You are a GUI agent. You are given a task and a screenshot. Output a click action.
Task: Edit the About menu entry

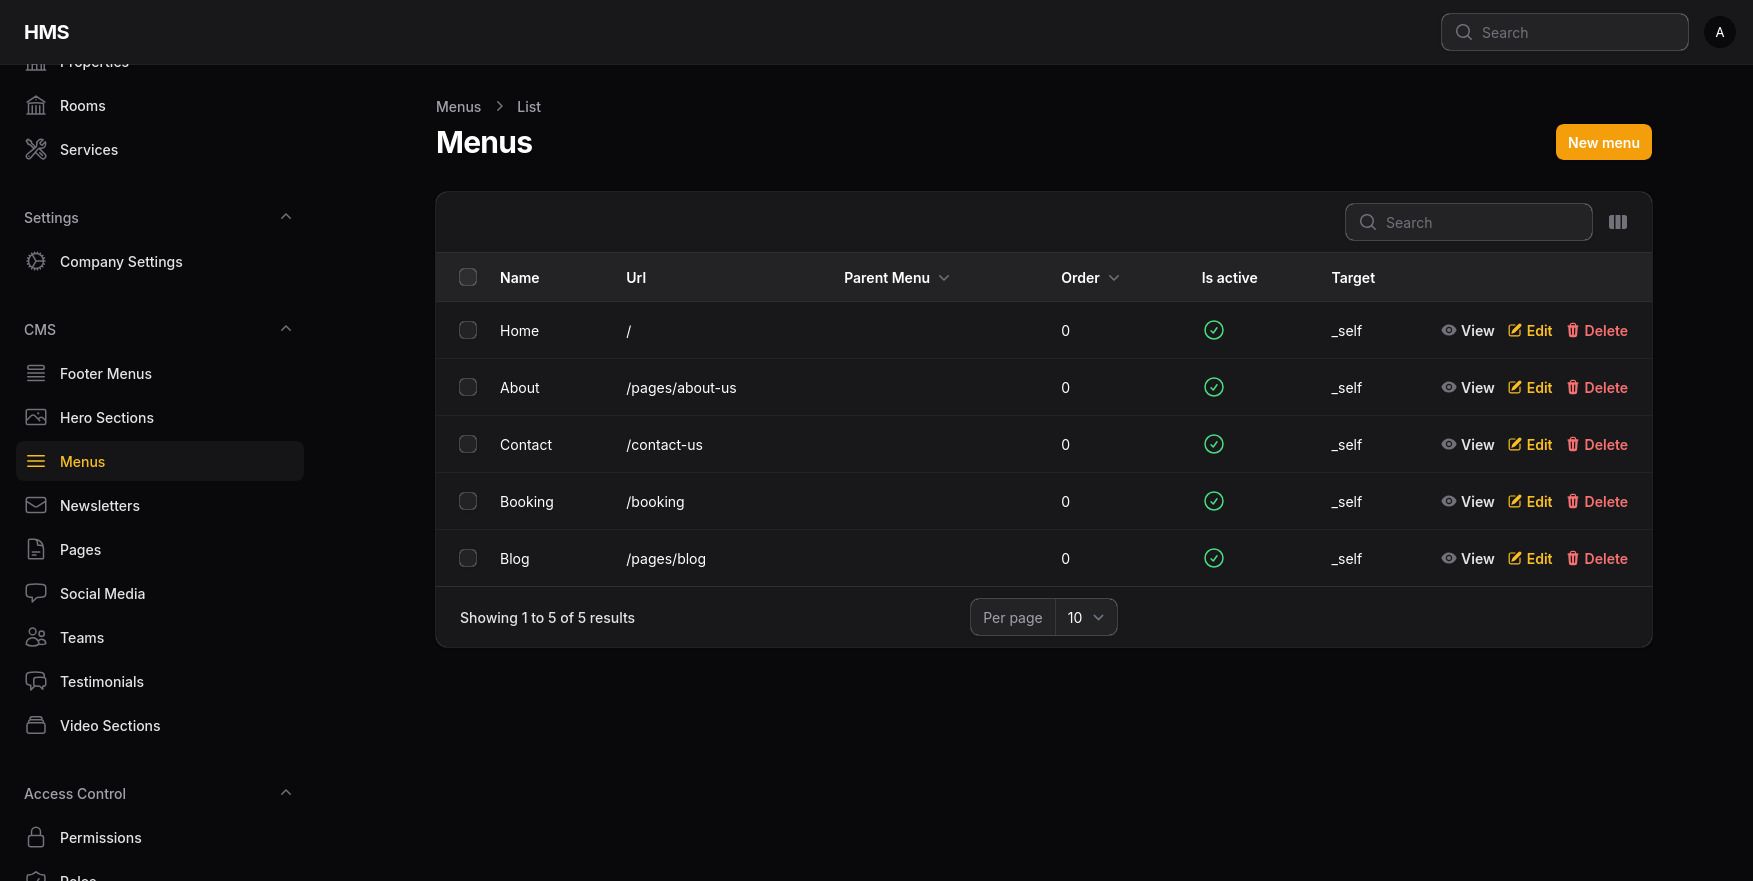(1530, 388)
